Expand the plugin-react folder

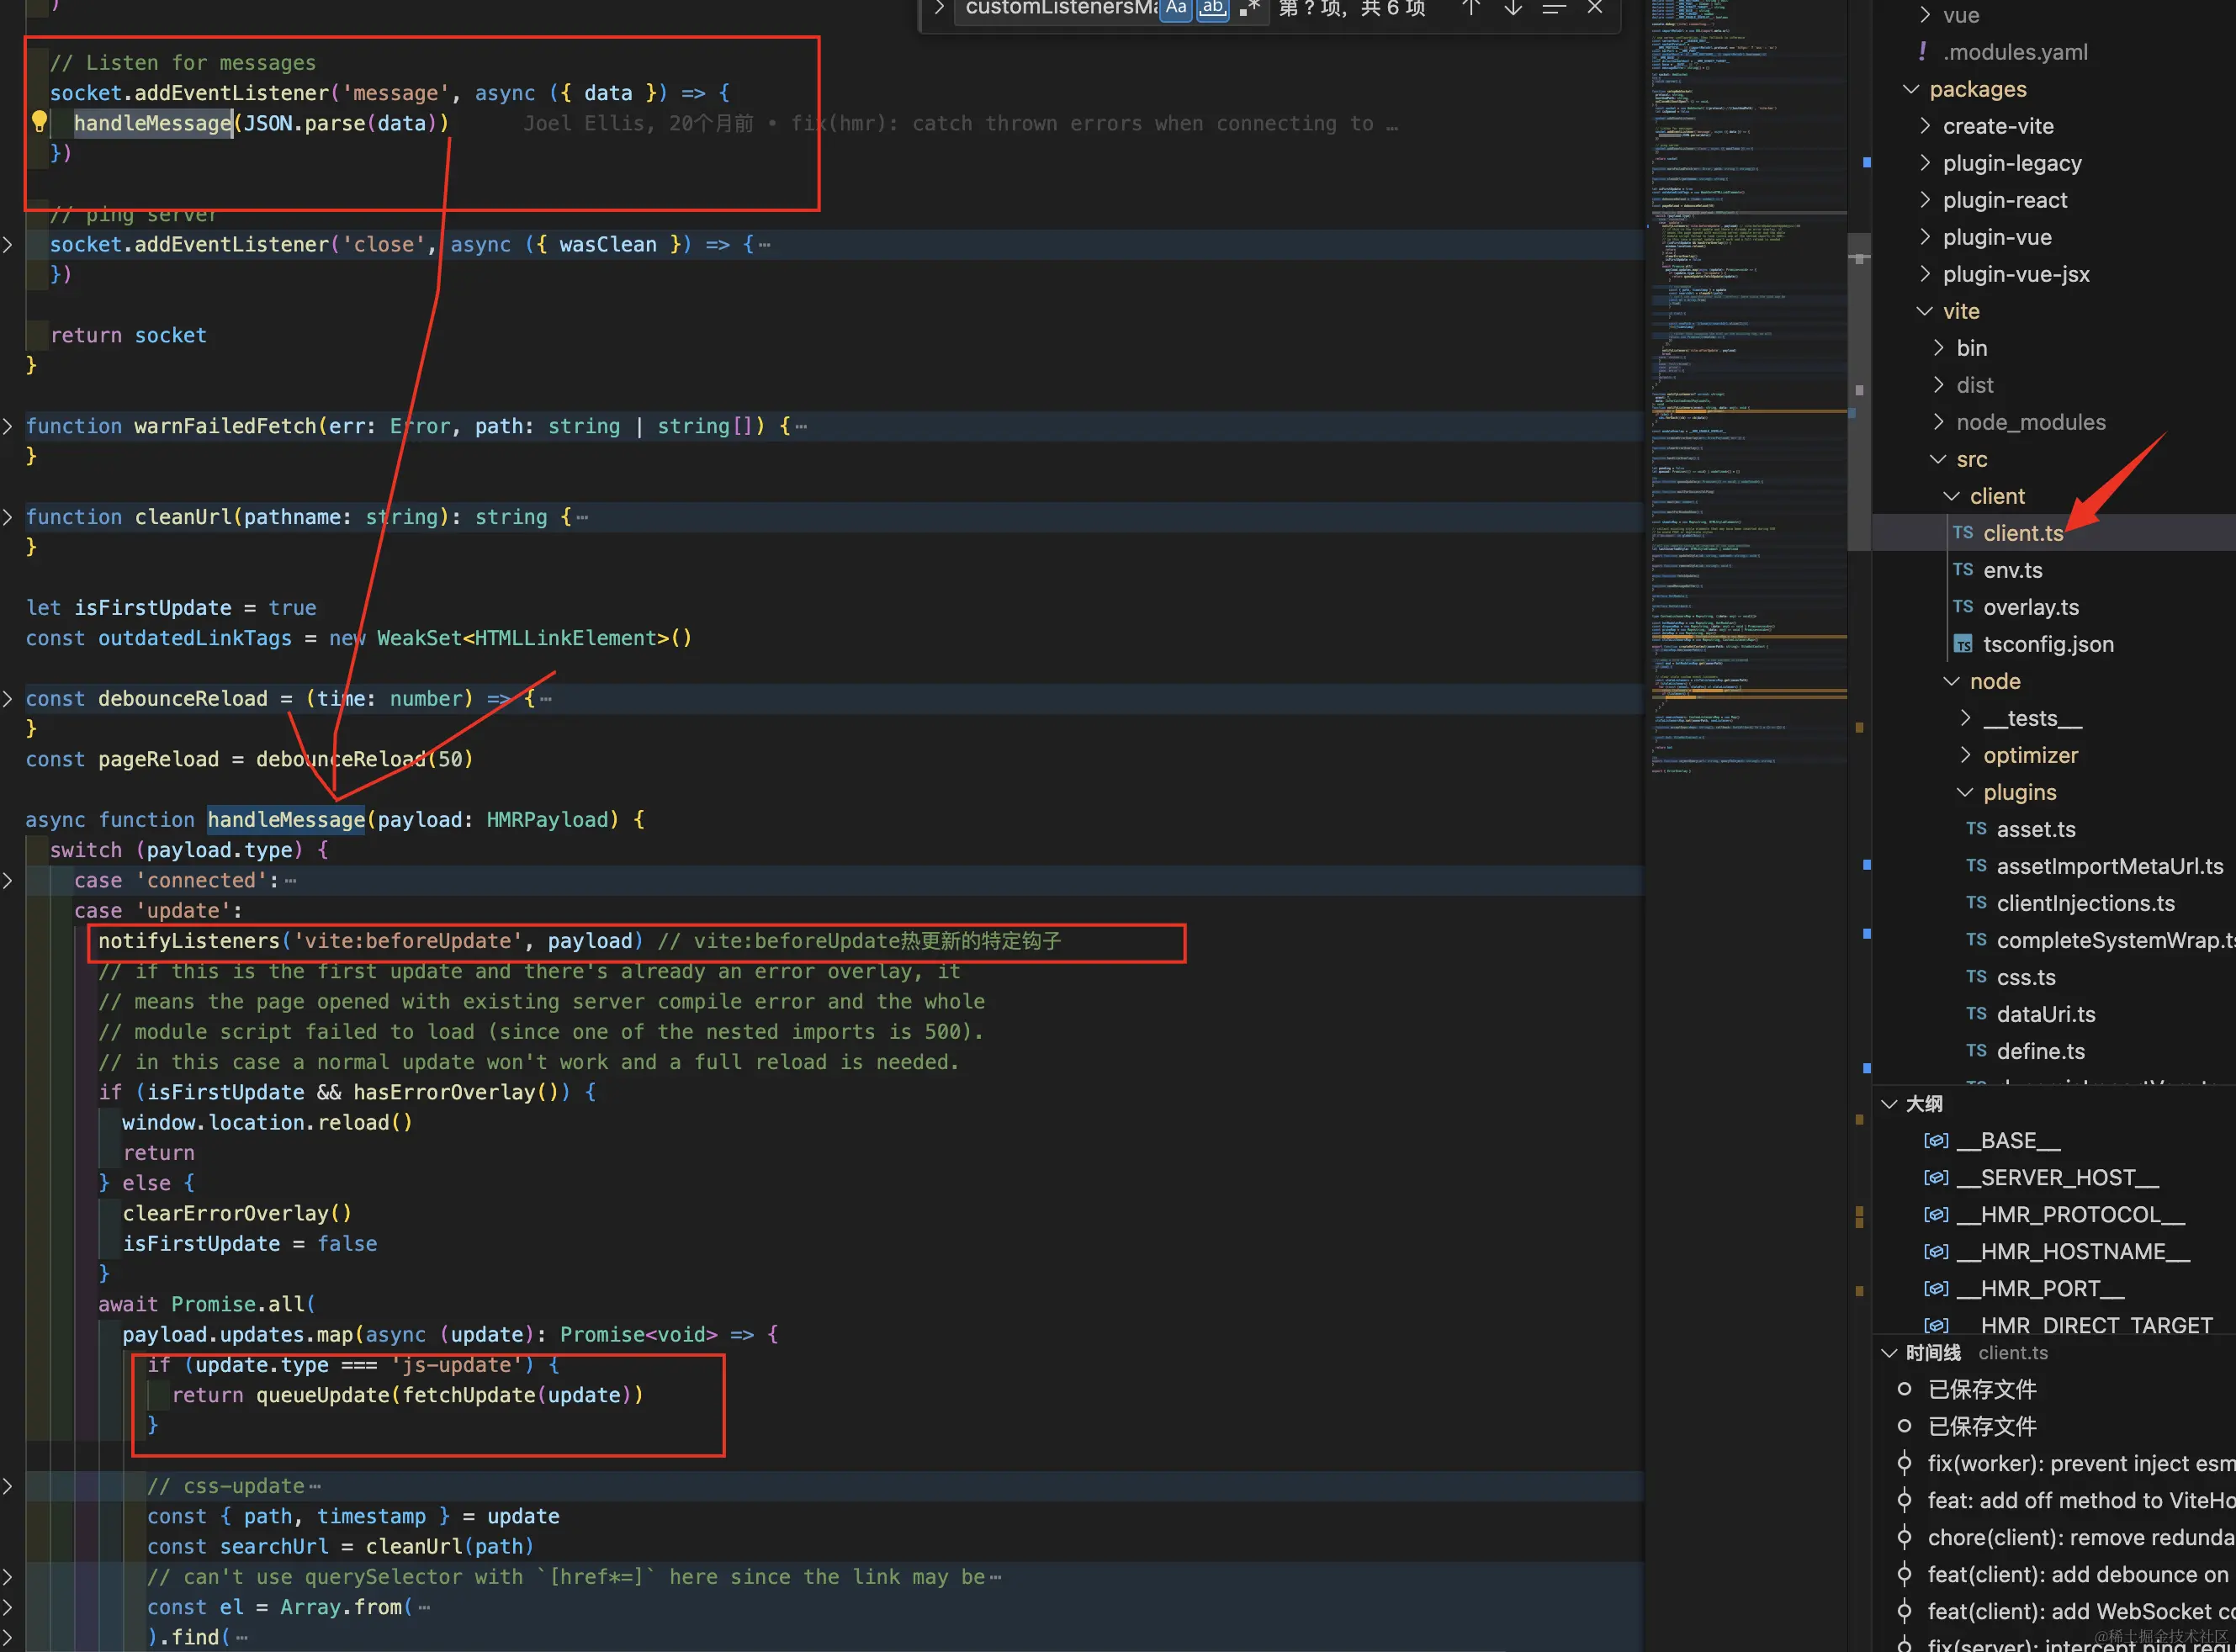coord(2003,200)
